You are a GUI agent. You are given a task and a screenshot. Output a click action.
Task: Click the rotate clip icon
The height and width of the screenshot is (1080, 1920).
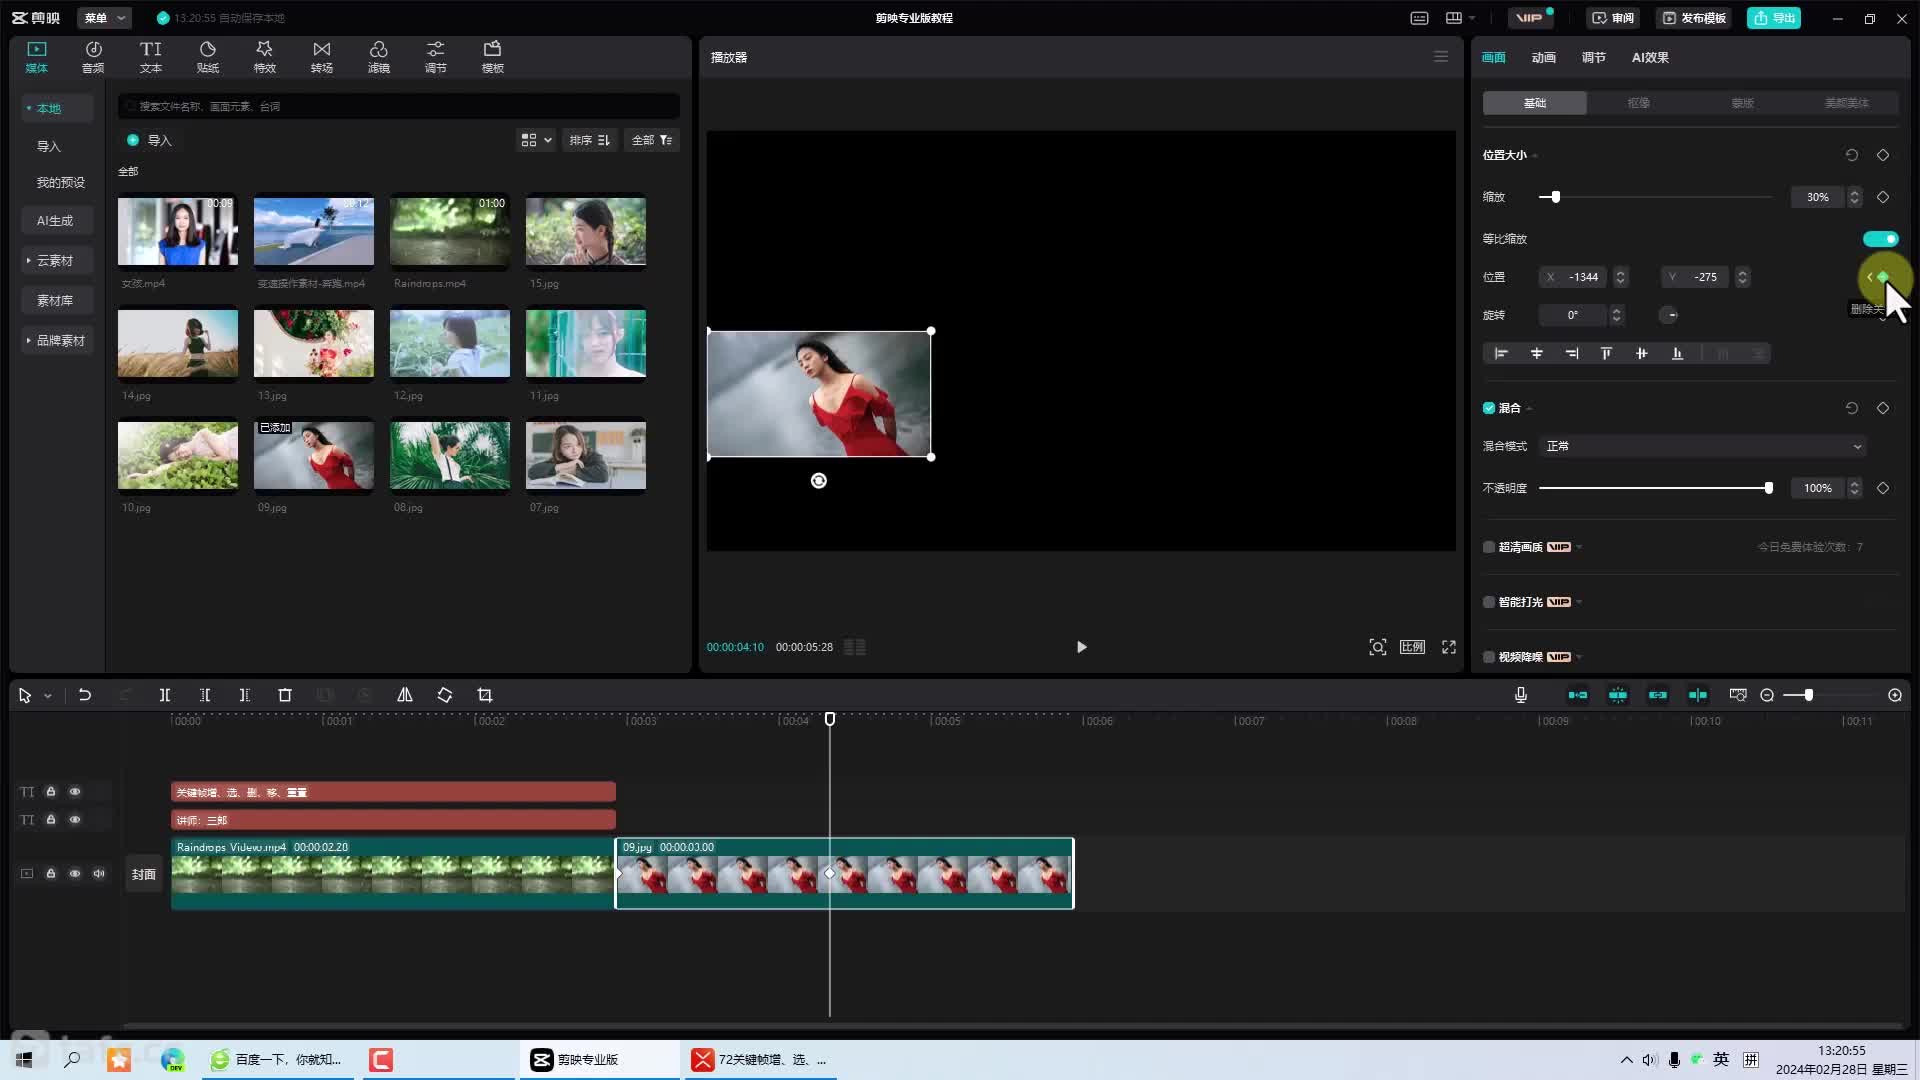[445, 695]
